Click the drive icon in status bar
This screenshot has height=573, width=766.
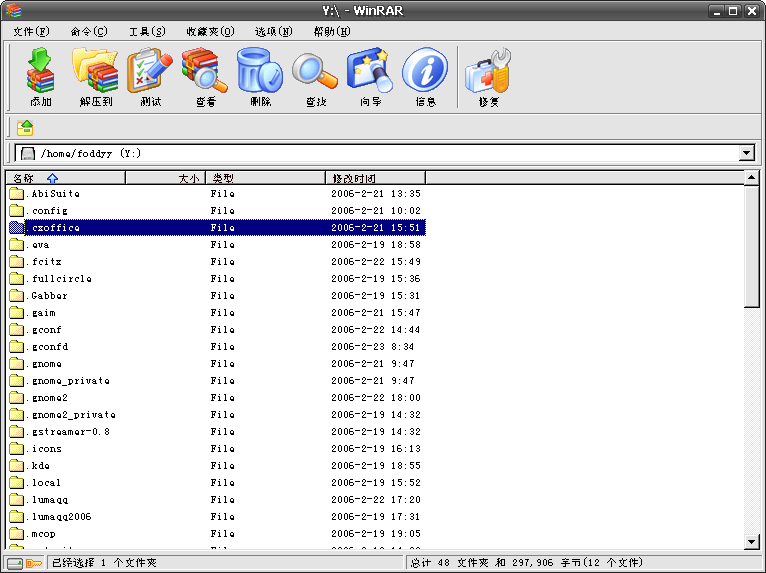coord(15,563)
